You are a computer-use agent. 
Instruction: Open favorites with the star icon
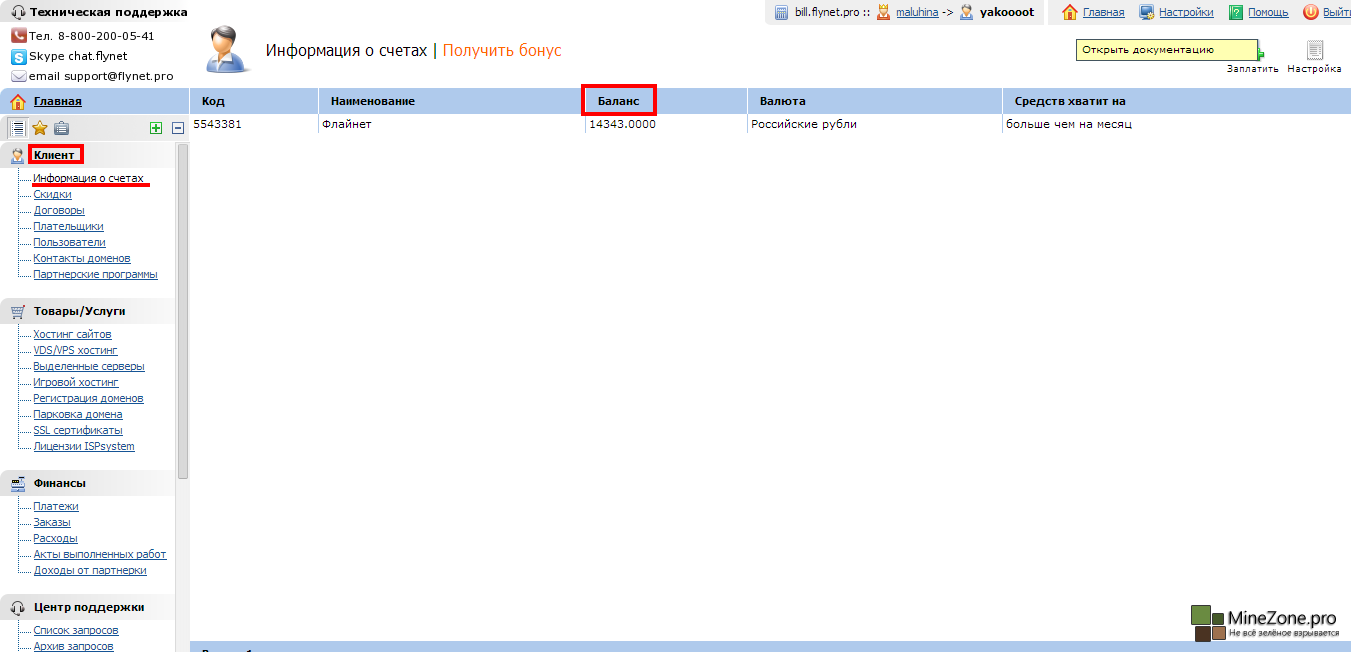[40, 128]
